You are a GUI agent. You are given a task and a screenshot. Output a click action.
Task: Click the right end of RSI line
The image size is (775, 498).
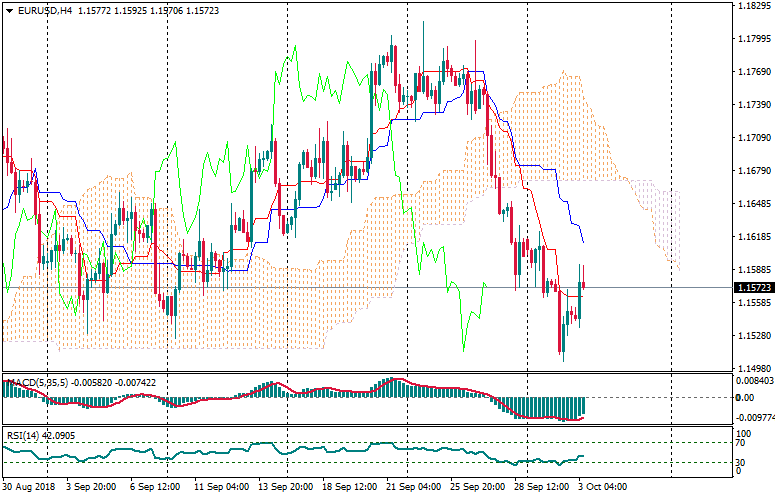coord(583,457)
